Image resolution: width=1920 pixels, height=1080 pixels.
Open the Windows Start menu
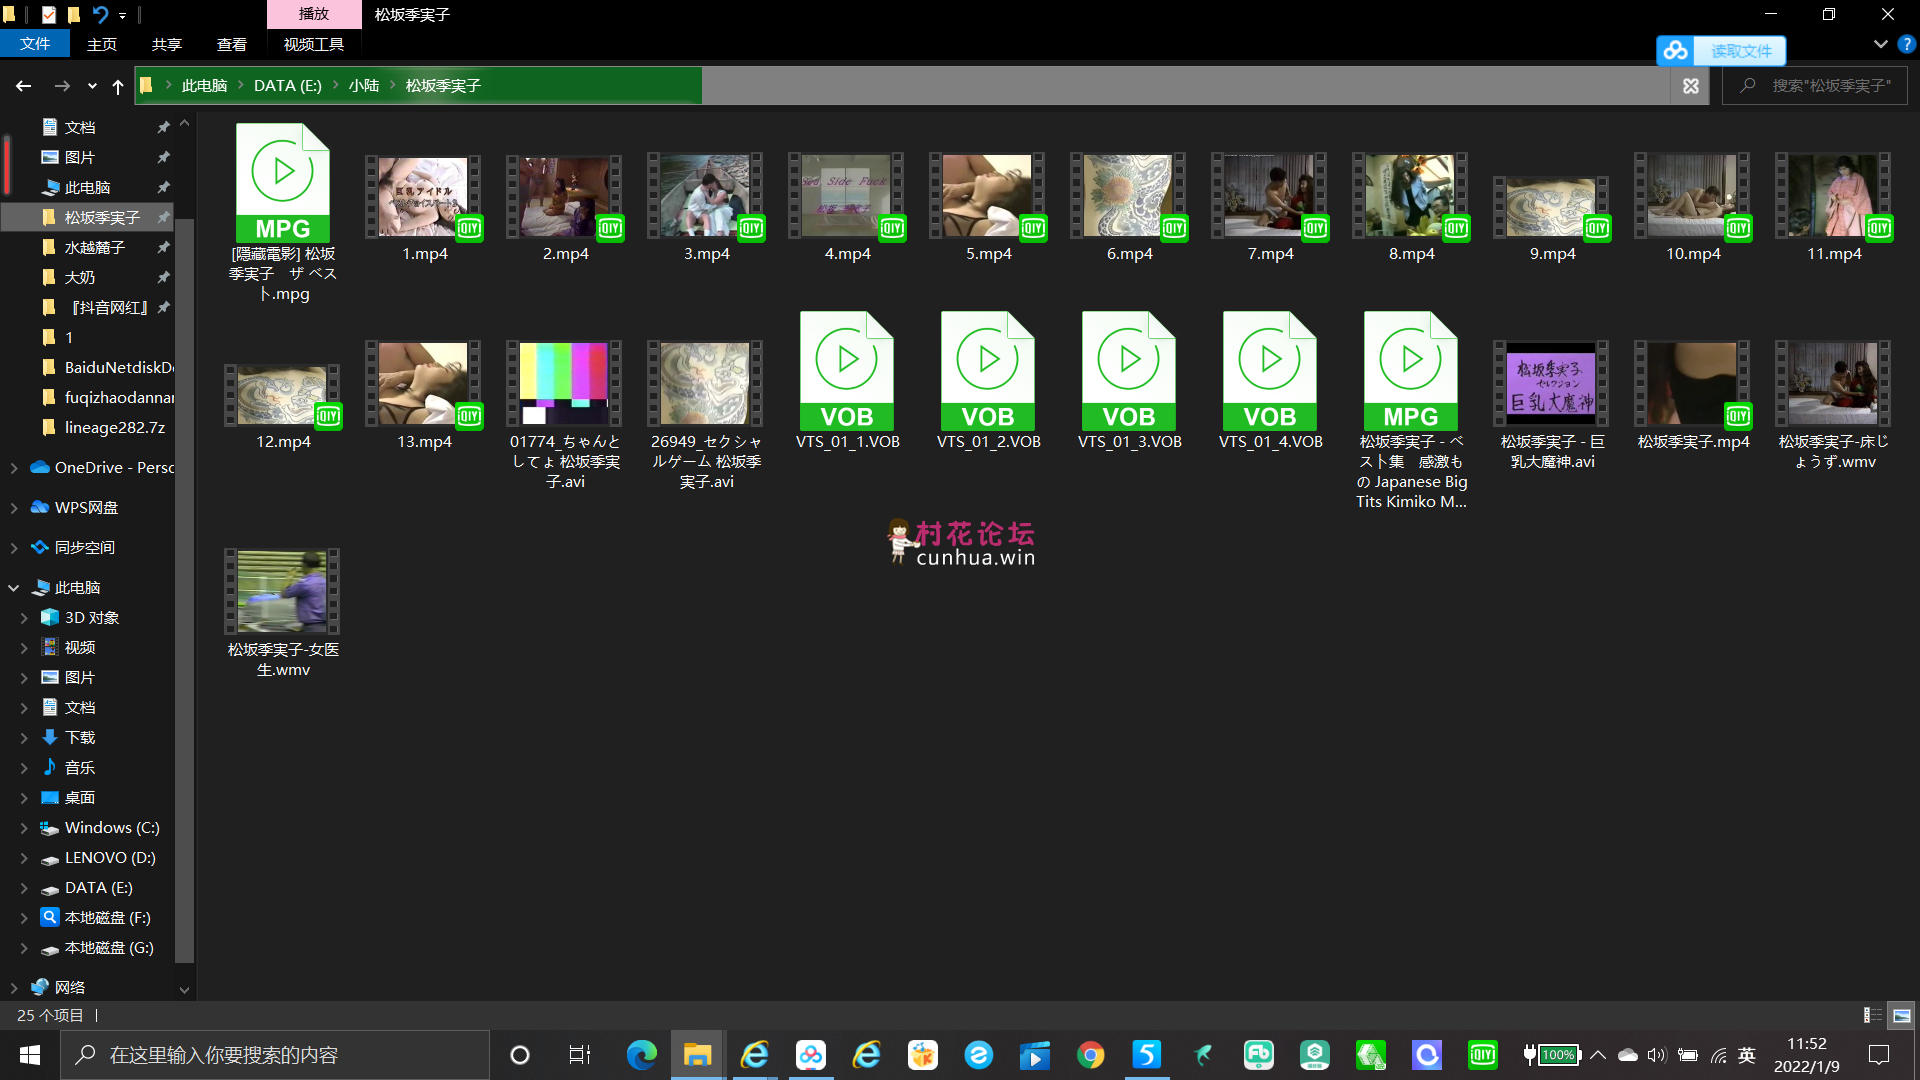coord(29,1055)
